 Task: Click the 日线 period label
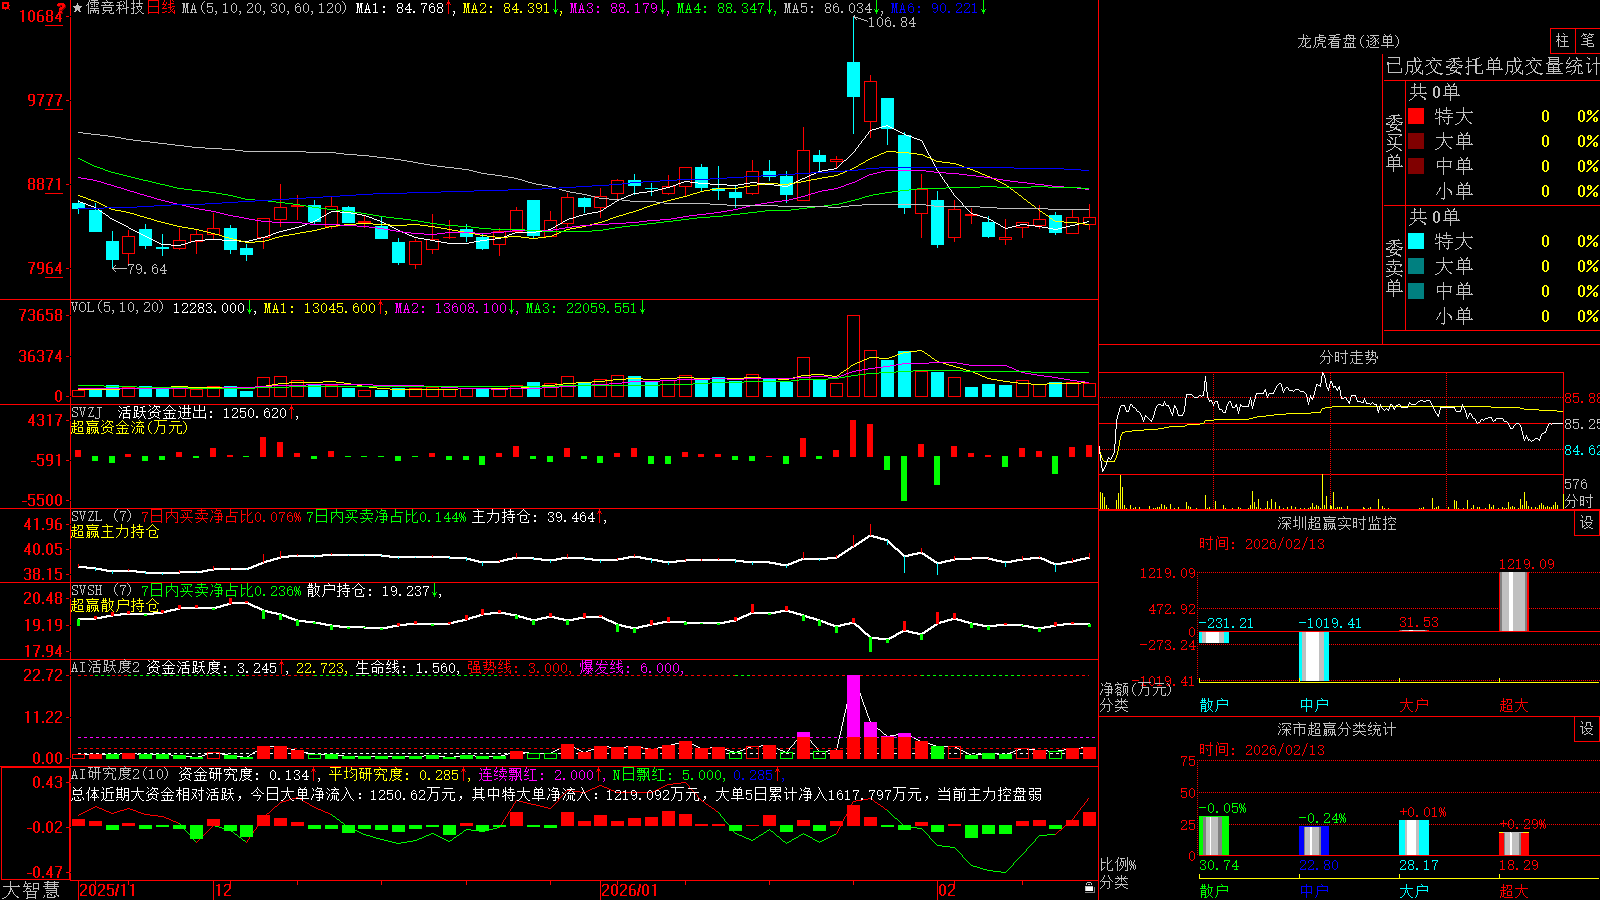point(161,8)
